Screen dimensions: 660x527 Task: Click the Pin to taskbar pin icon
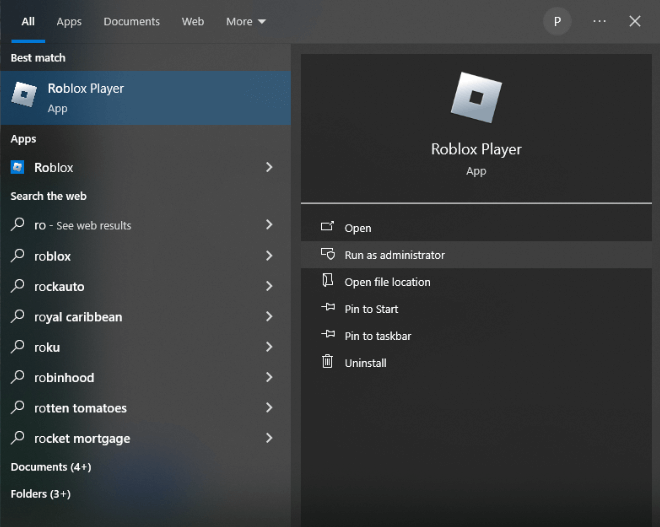point(328,335)
